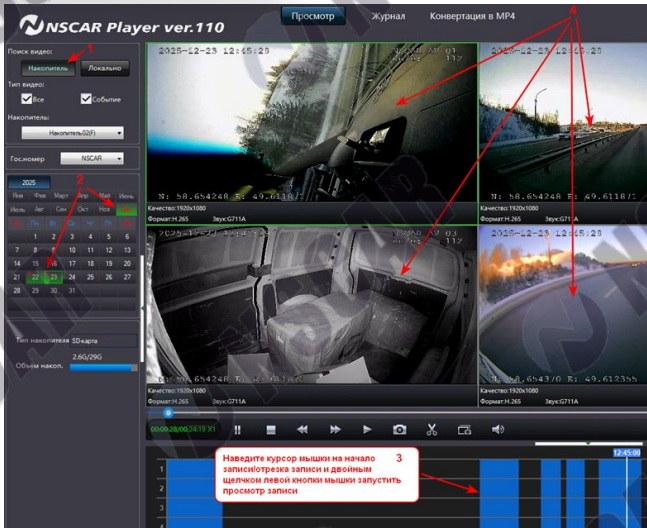Open the Конвертация в MP4 tab
The height and width of the screenshot is (528, 647).
click(472, 16)
